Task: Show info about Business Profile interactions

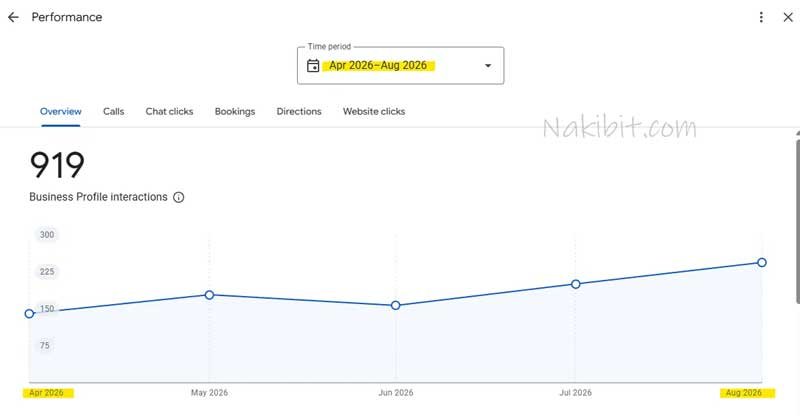Action: [179, 197]
